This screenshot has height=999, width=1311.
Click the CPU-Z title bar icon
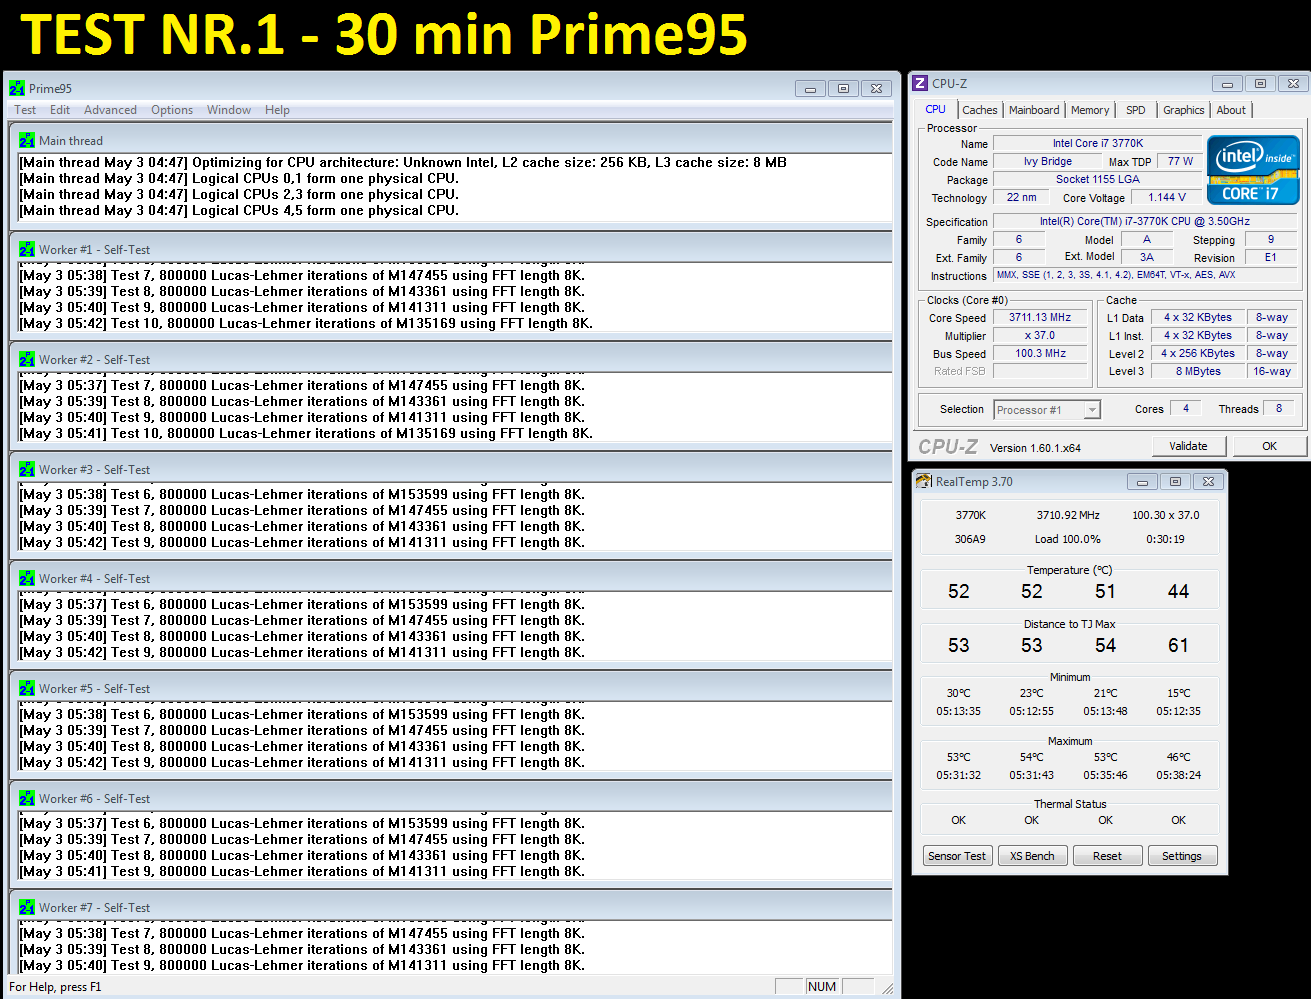coord(920,84)
